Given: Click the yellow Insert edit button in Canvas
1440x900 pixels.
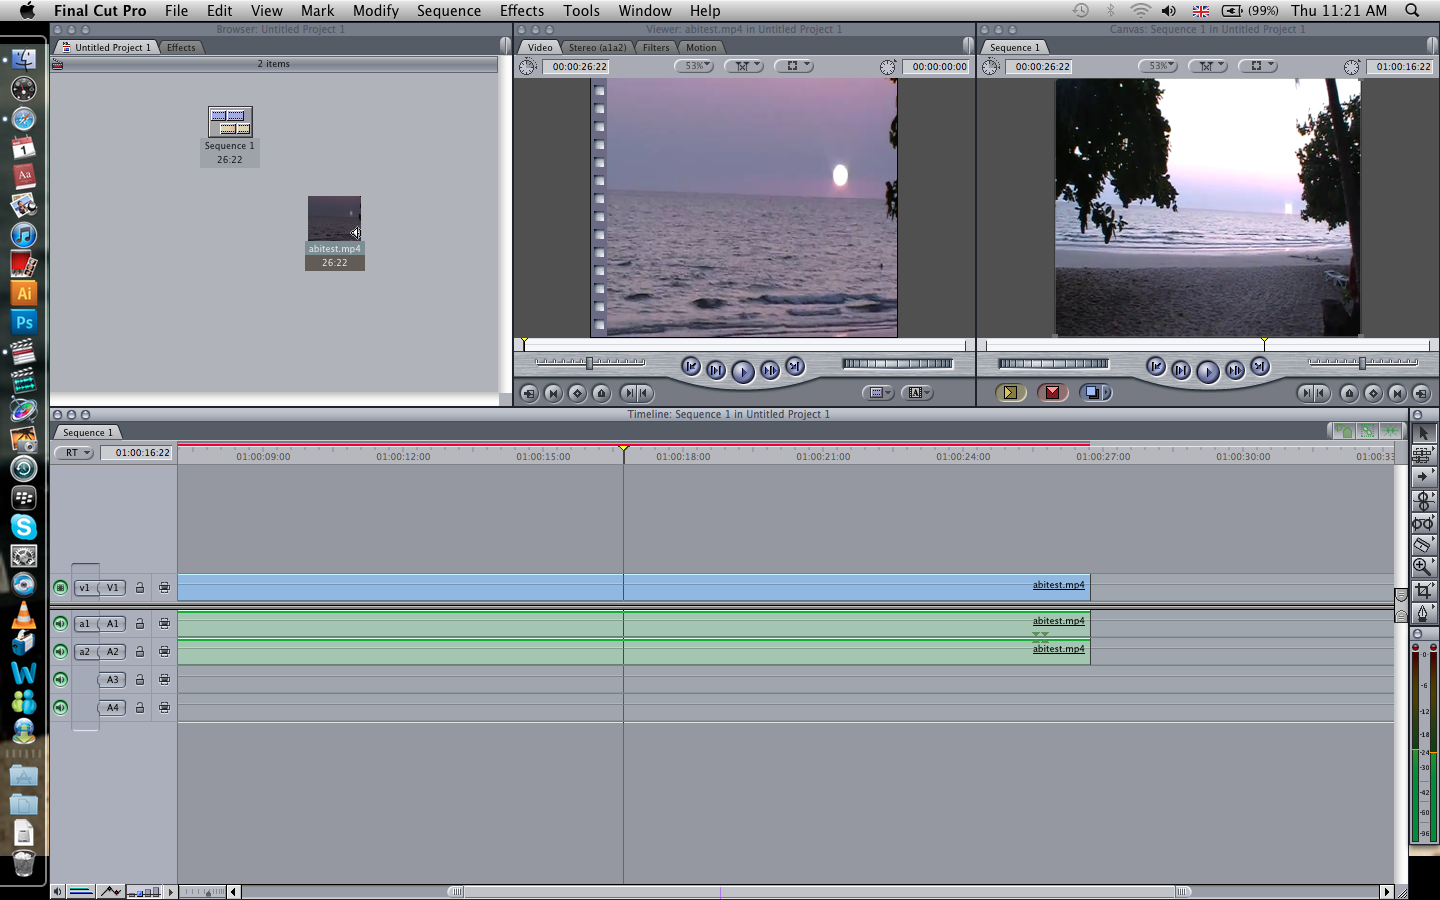Looking at the screenshot, I should click(1010, 393).
